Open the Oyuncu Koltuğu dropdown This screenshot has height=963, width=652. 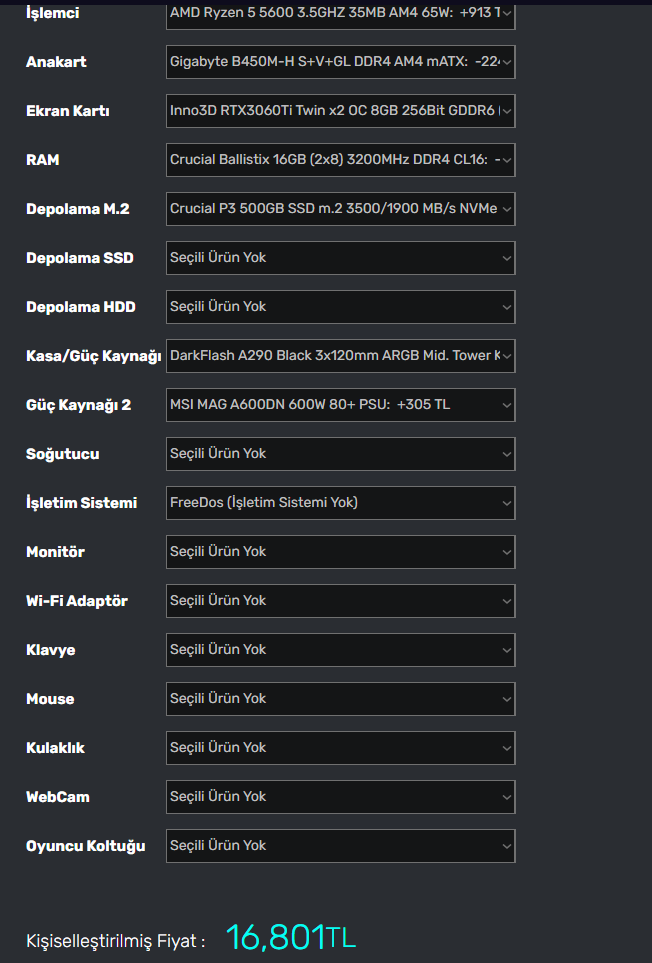[x=340, y=846]
